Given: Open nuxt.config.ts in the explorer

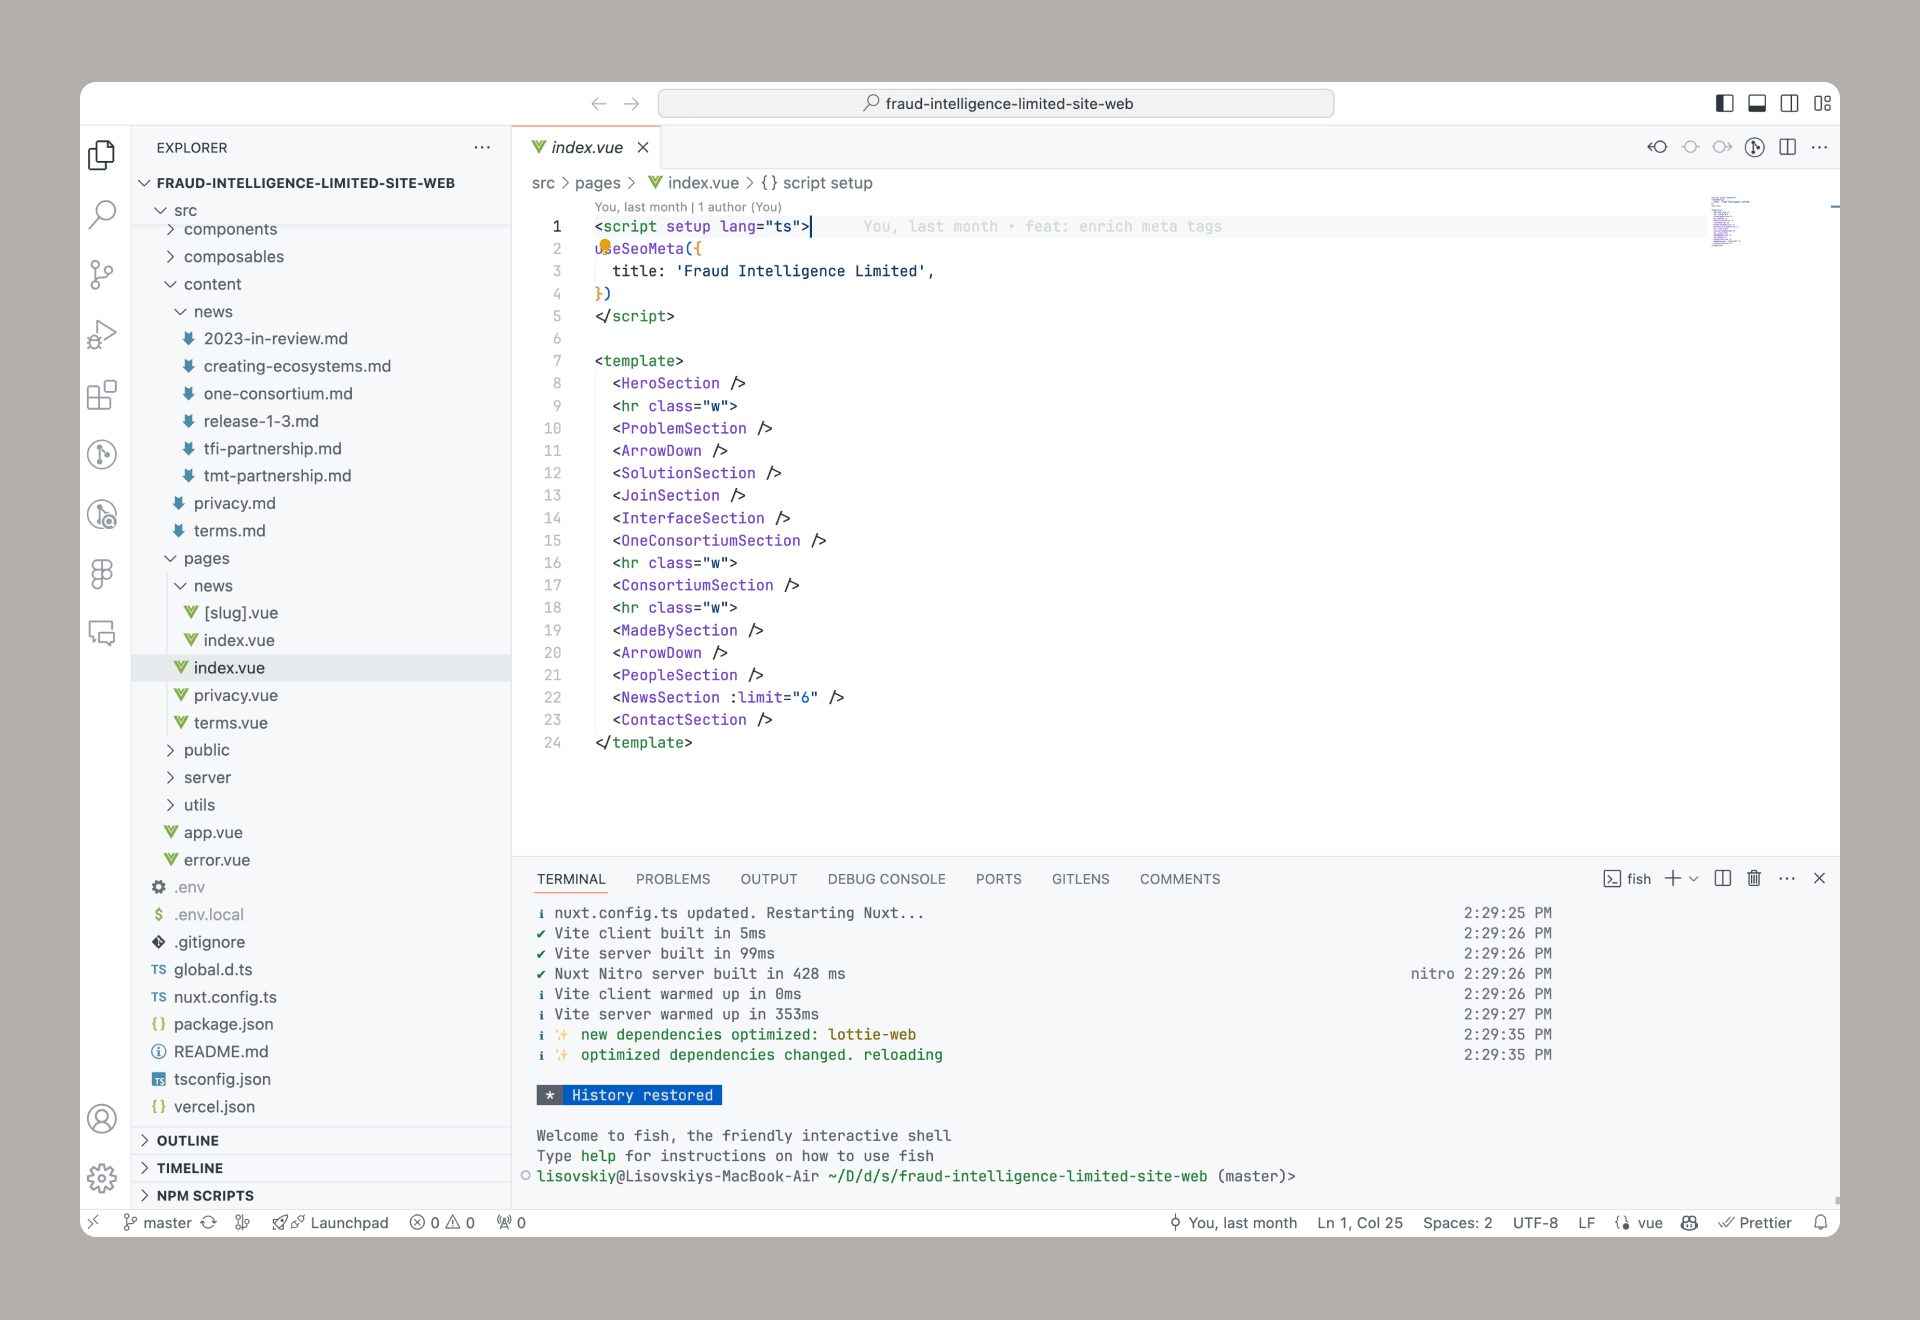Looking at the screenshot, I should [x=225, y=997].
